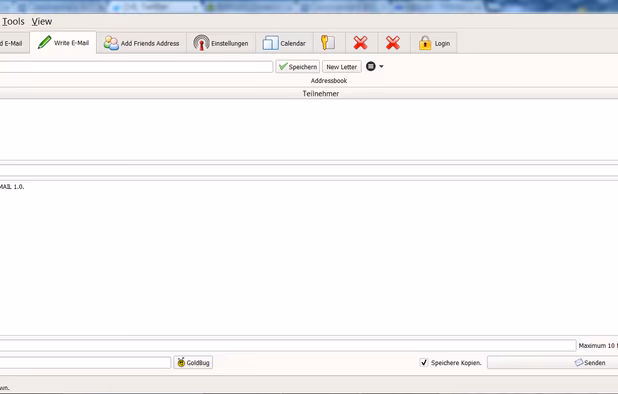Click the Calendar pages icon
618x394 pixels.
[270, 43]
